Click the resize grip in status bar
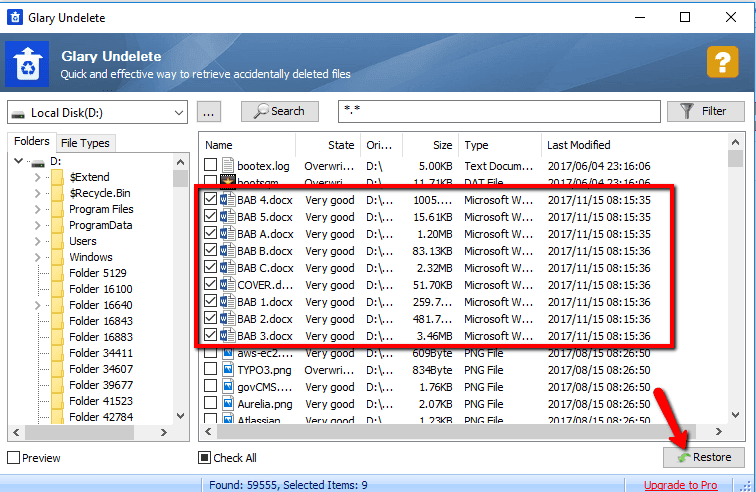This screenshot has height=492, width=756. [746, 485]
